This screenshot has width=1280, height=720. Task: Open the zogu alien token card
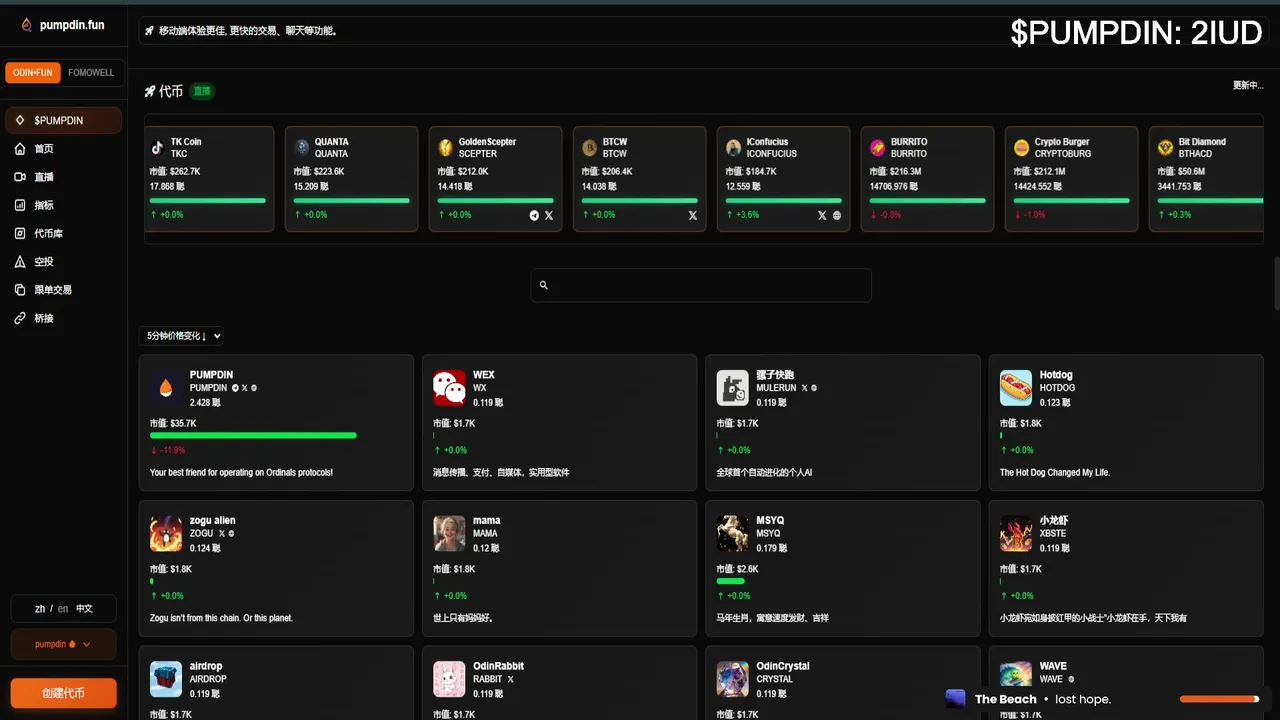[x=276, y=569]
